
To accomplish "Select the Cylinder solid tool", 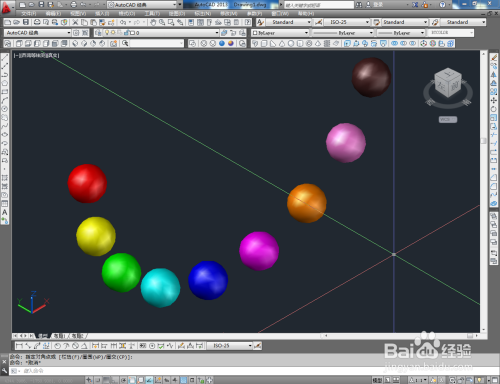I will [x=300, y=44].
